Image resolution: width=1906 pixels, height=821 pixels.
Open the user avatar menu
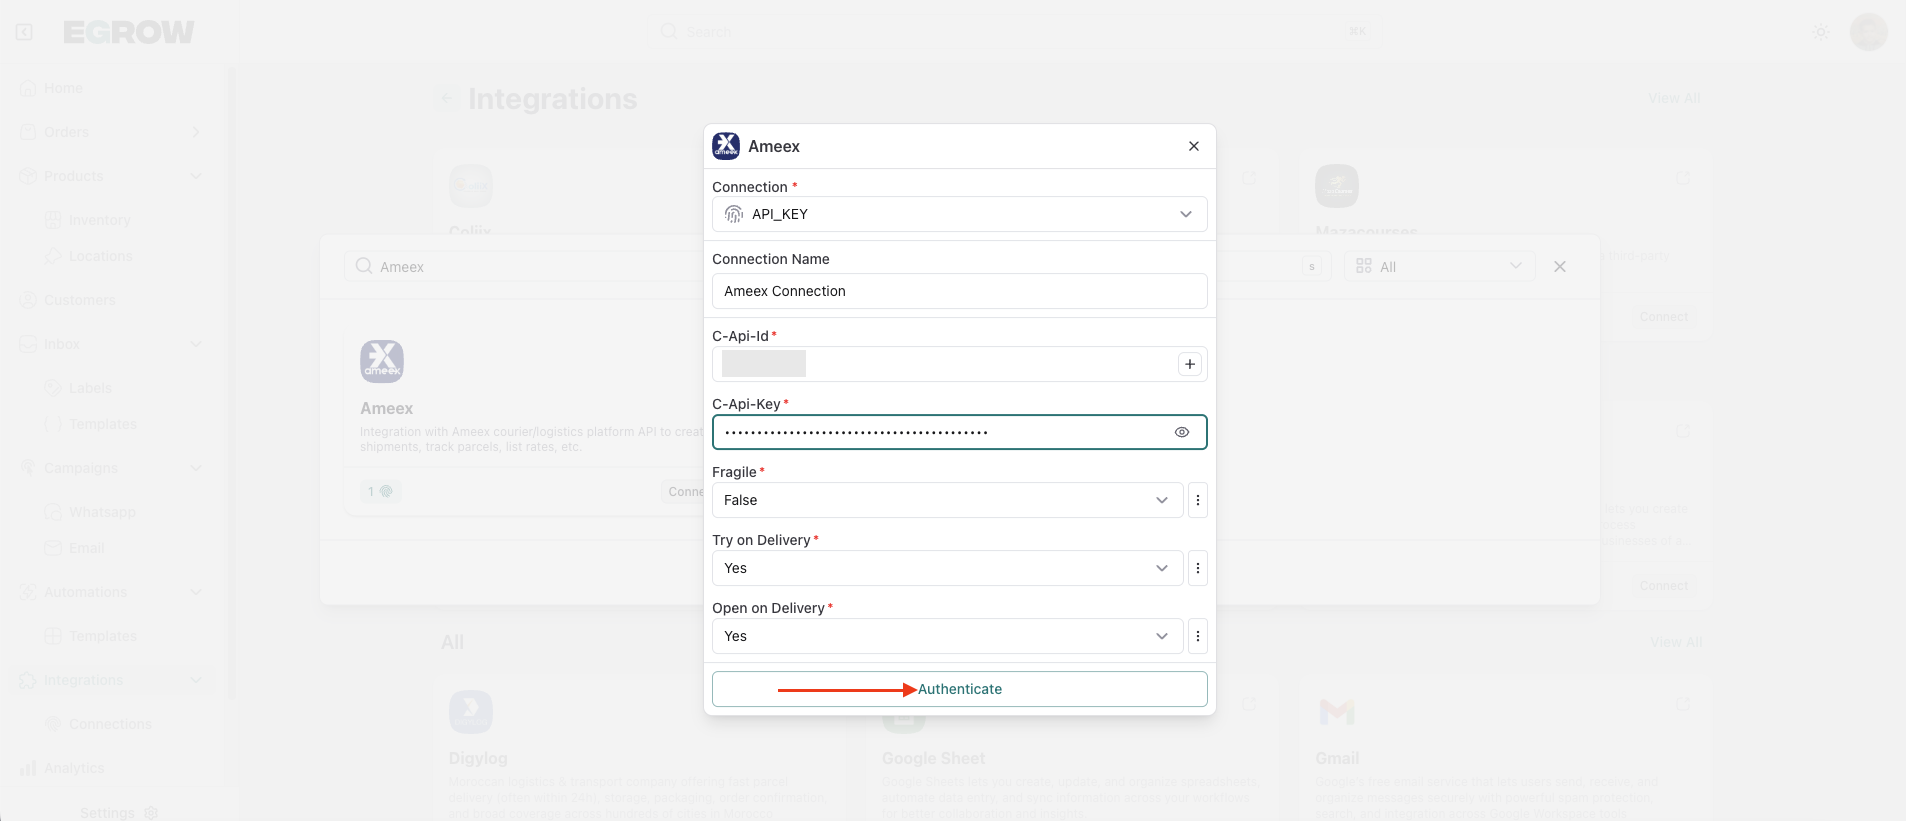[x=1868, y=32]
